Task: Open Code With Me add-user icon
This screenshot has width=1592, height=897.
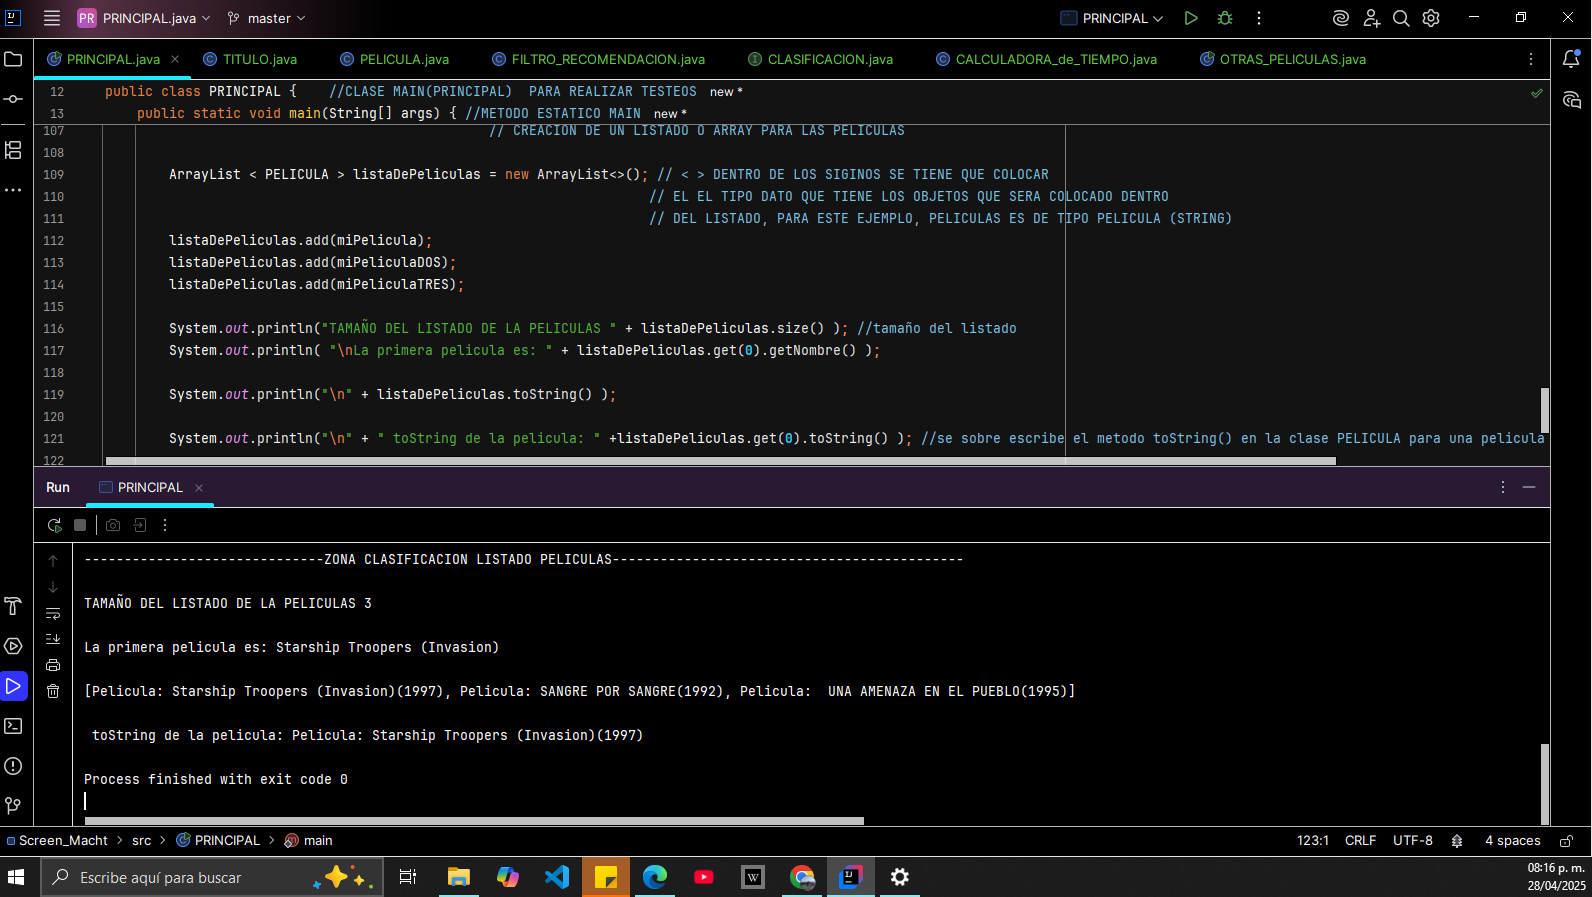Action: pos(1371,18)
